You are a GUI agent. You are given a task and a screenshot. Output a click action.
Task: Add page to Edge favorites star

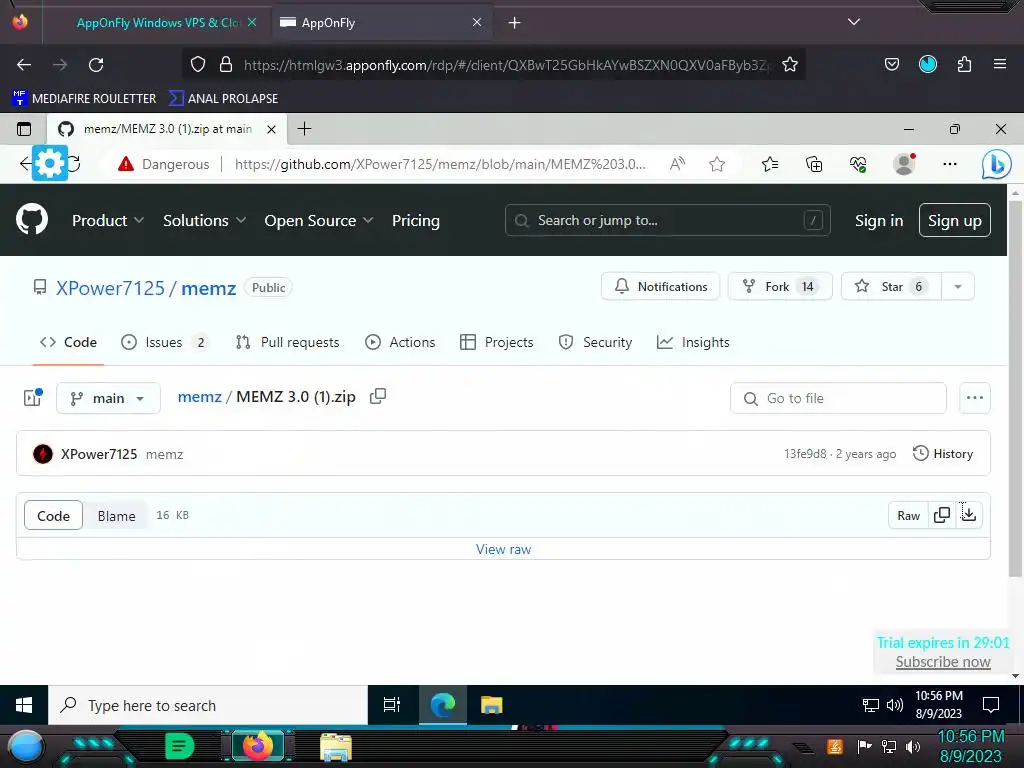(717, 164)
